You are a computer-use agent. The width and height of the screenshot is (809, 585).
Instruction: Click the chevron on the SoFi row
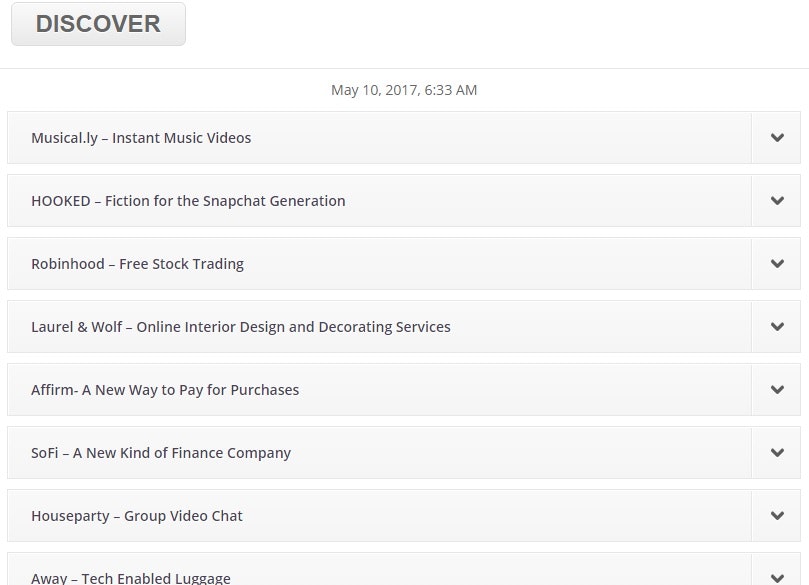click(x=777, y=453)
